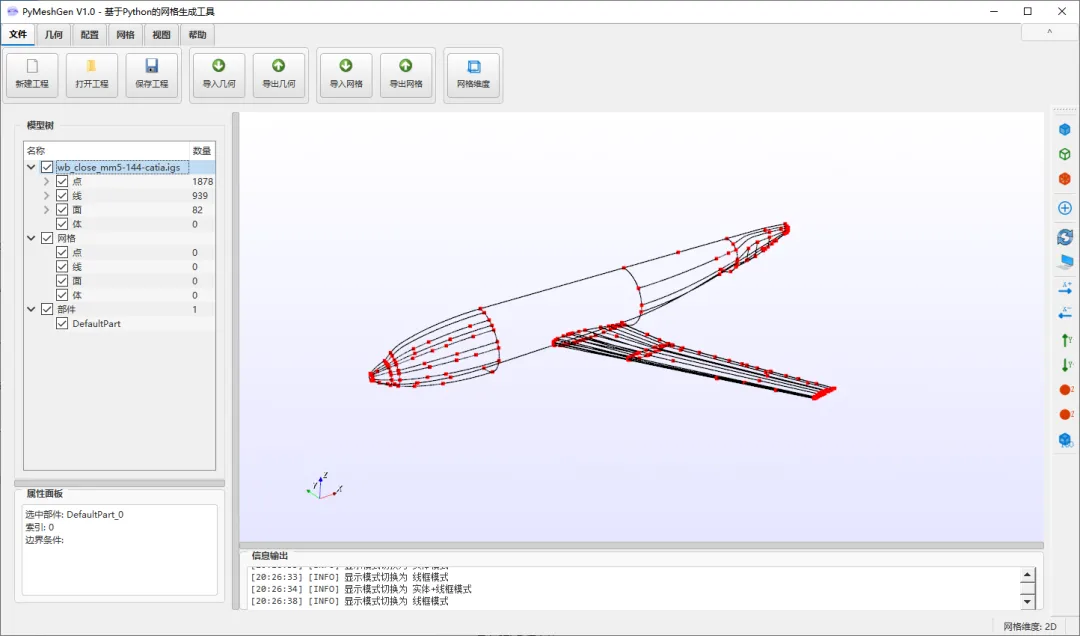Import a mesh with 导入网格
Image resolution: width=1080 pixels, height=636 pixels.
point(346,74)
